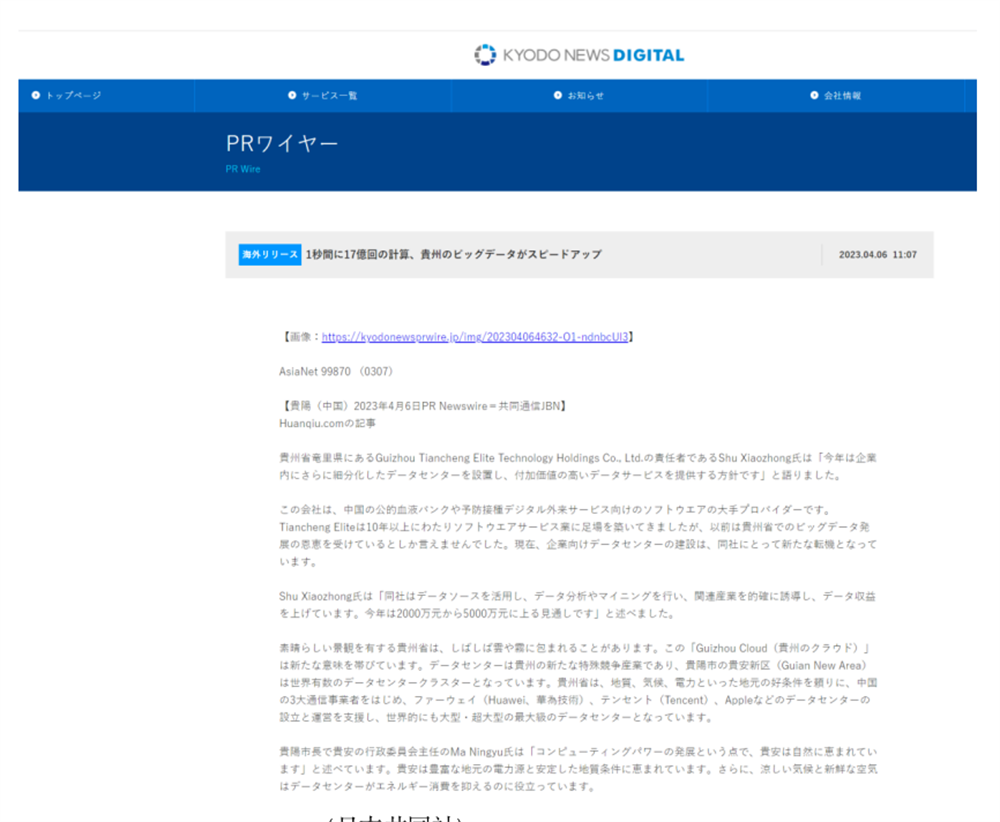
Task: Select the 会社情報 navigation item
Action: 842,96
